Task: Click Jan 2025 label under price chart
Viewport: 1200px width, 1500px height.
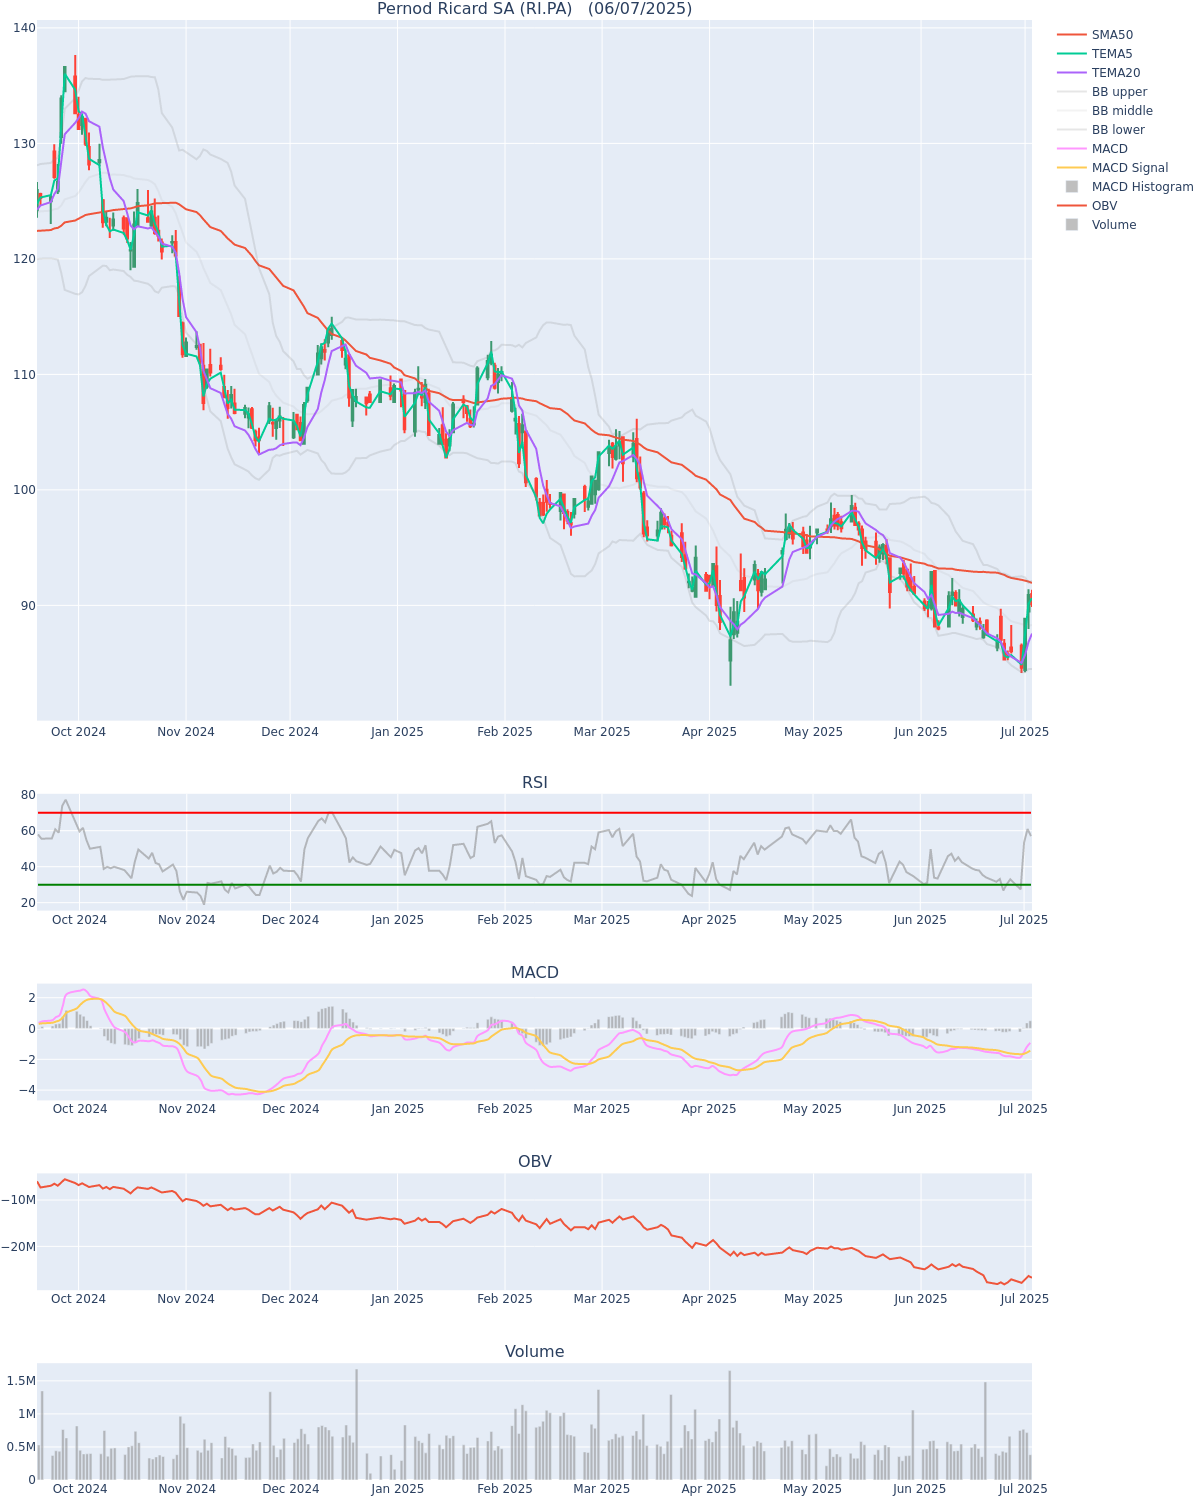Action: (x=397, y=732)
